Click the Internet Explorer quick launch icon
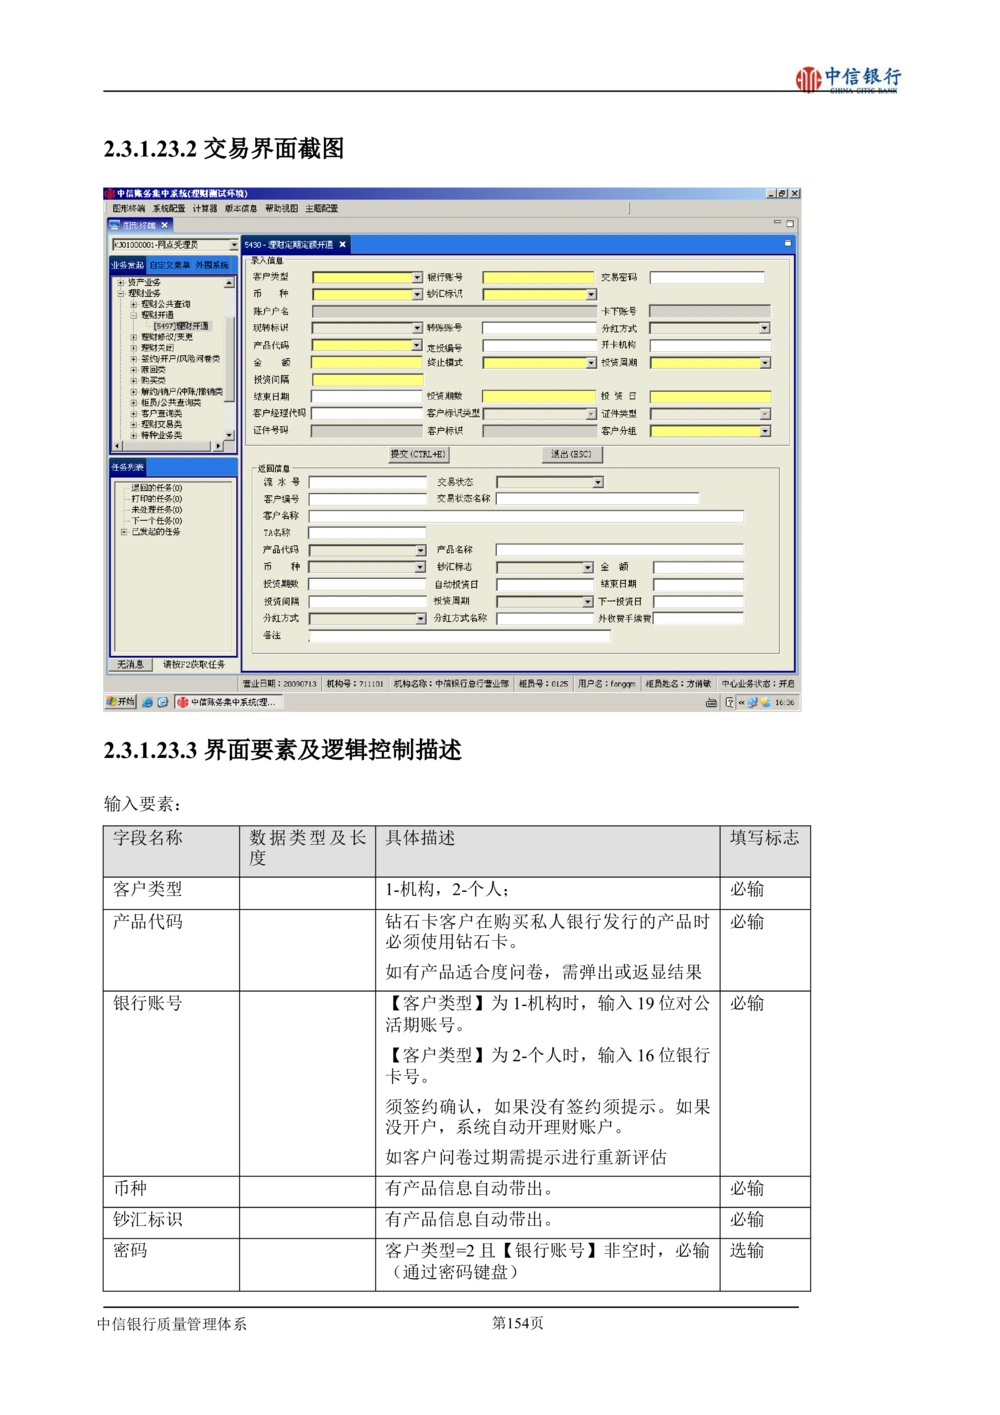The image size is (1000, 1415). 147,703
